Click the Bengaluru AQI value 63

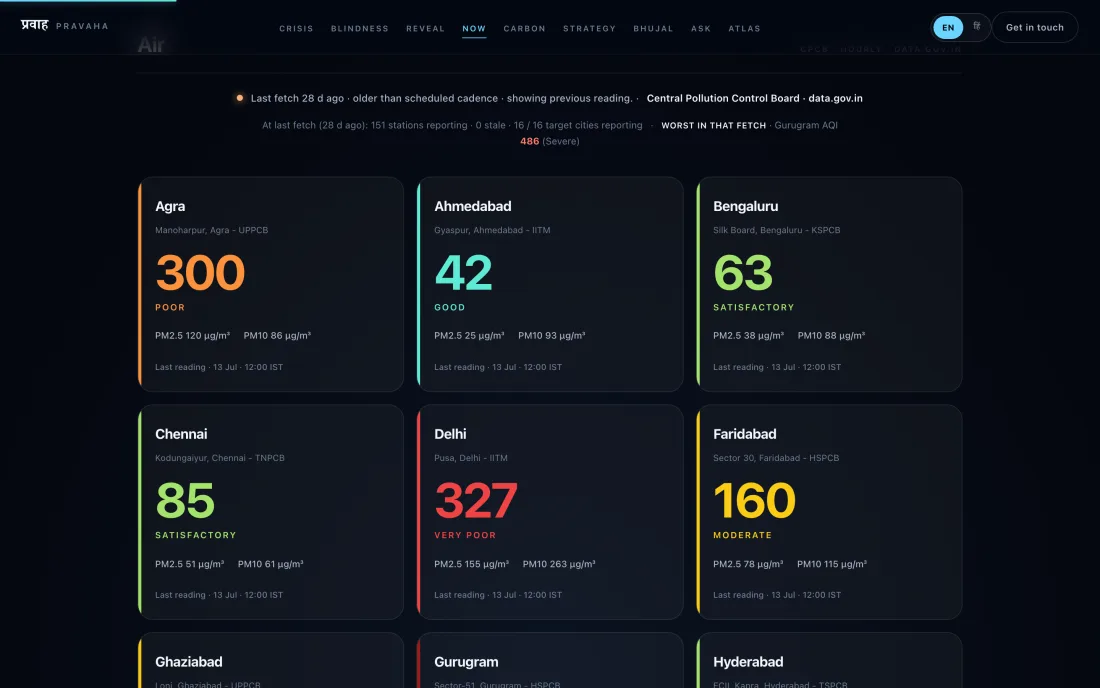coord(743,272)
